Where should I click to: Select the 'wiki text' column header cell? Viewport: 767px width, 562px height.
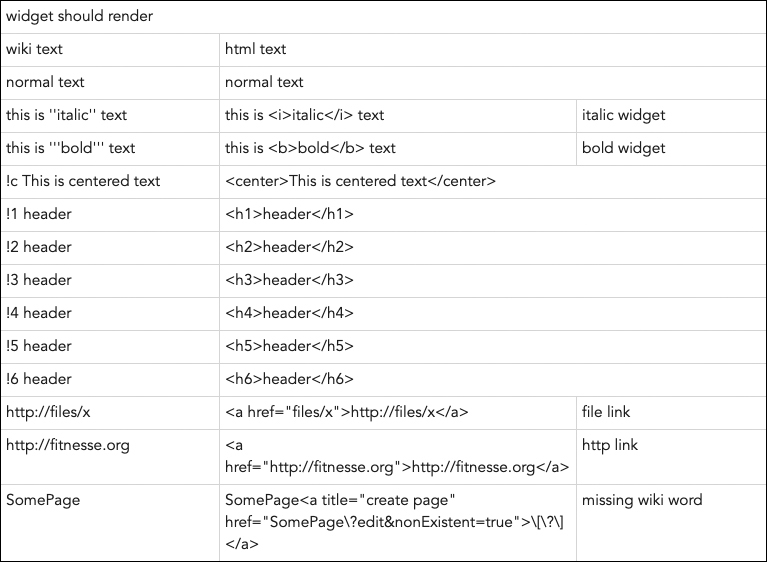point(35,49)
